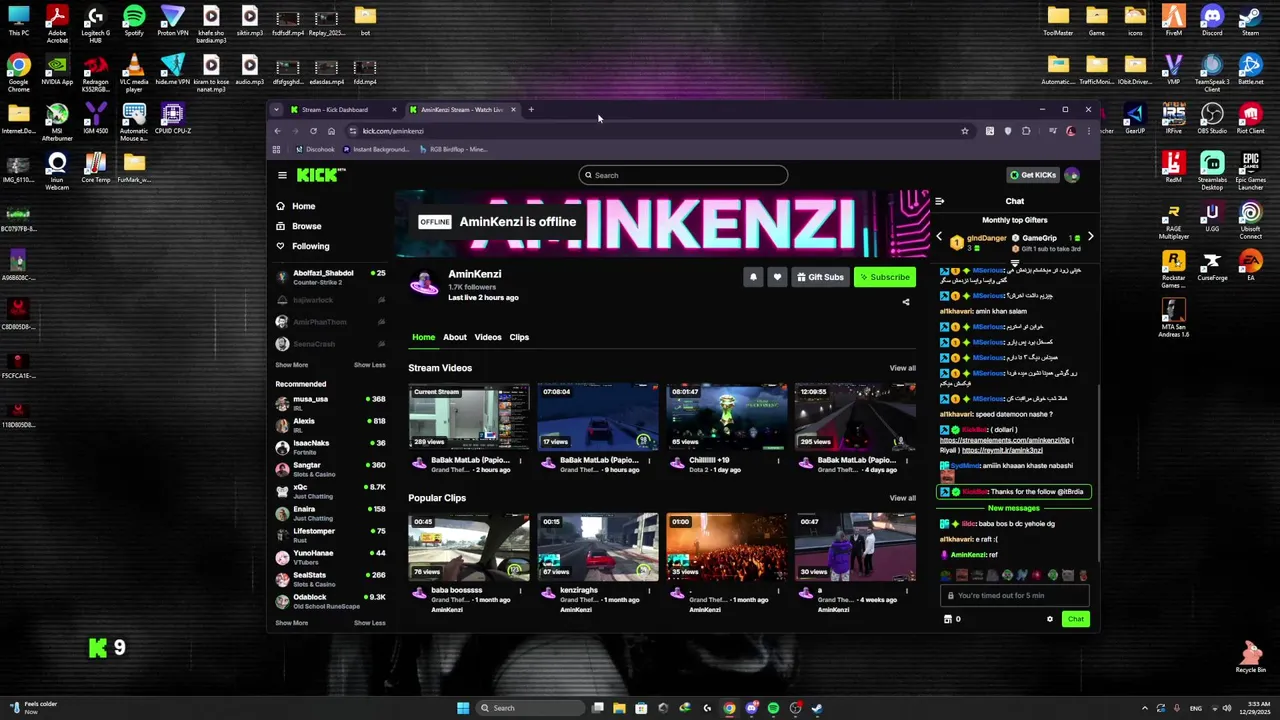Go to browser home page icon

[331, 131]
